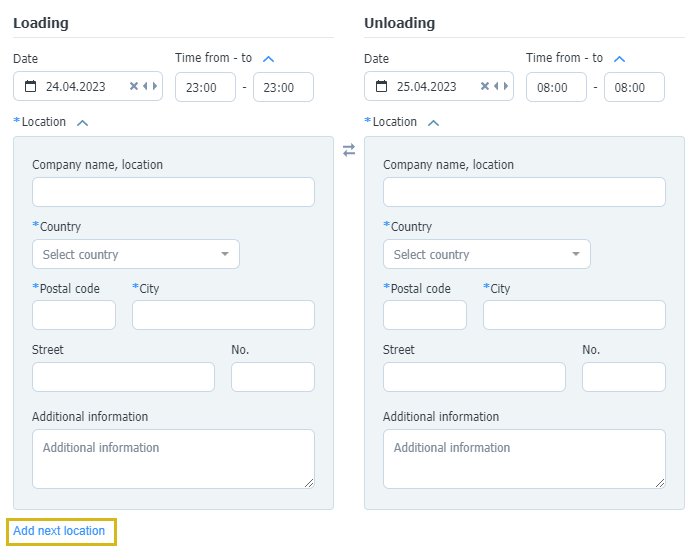Click the Unloading time-from field showing 08:00
688x555 pixels.
point(556,87)
